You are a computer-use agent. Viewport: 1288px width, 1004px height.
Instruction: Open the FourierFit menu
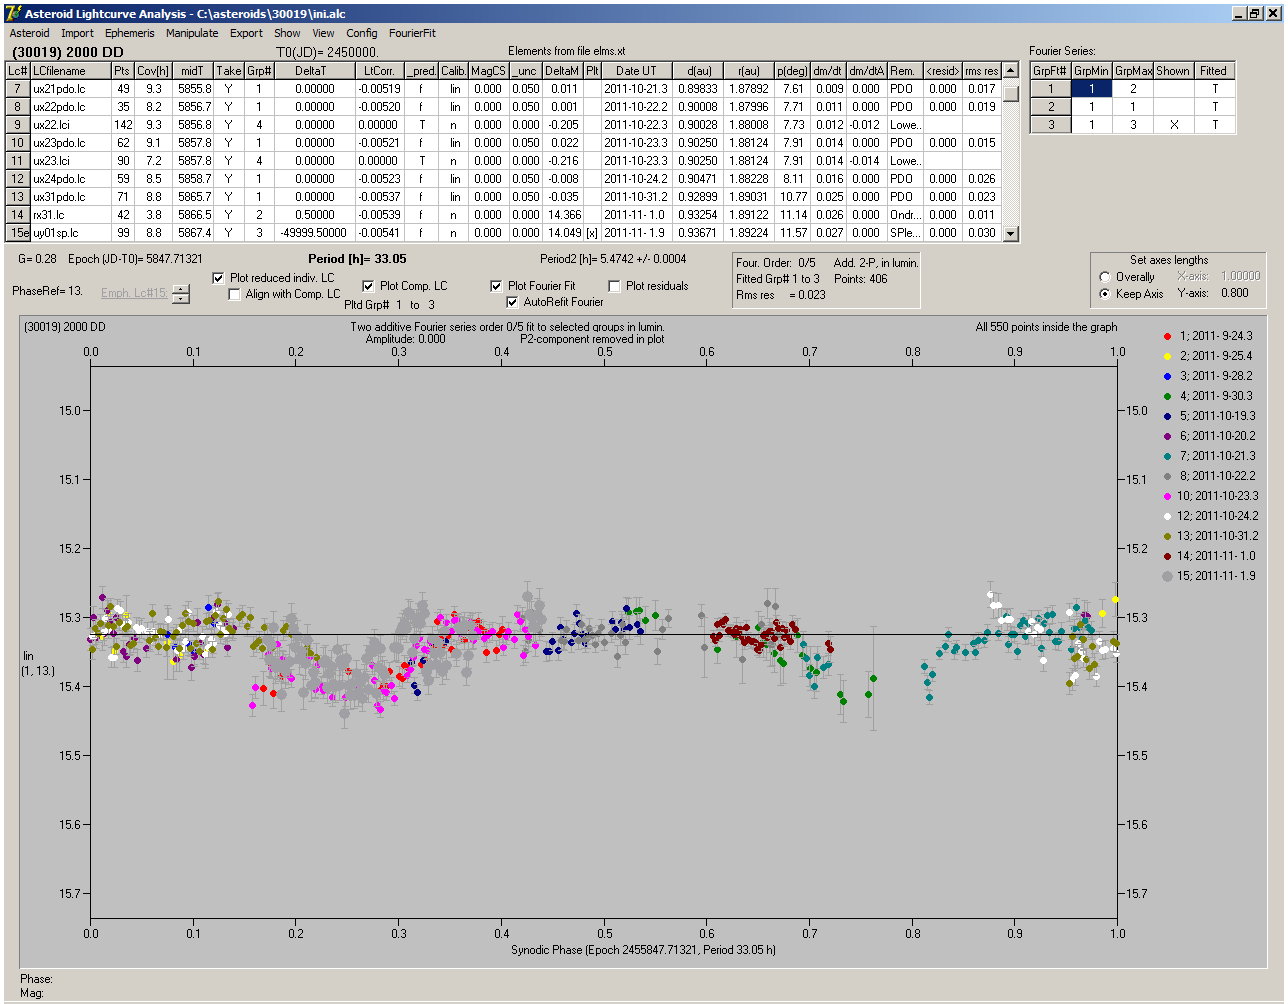pos(412,33)
